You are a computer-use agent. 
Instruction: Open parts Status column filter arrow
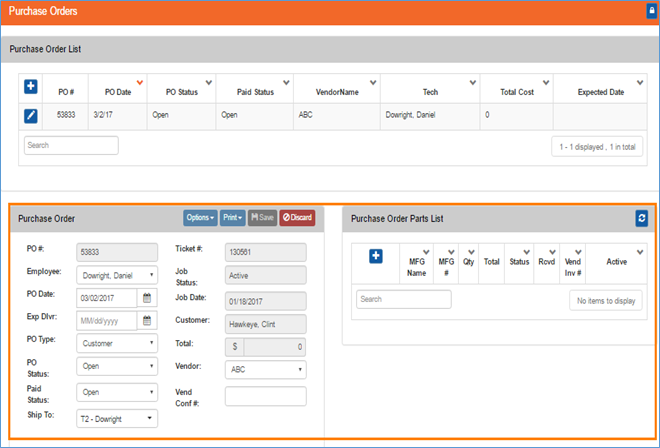527,252
